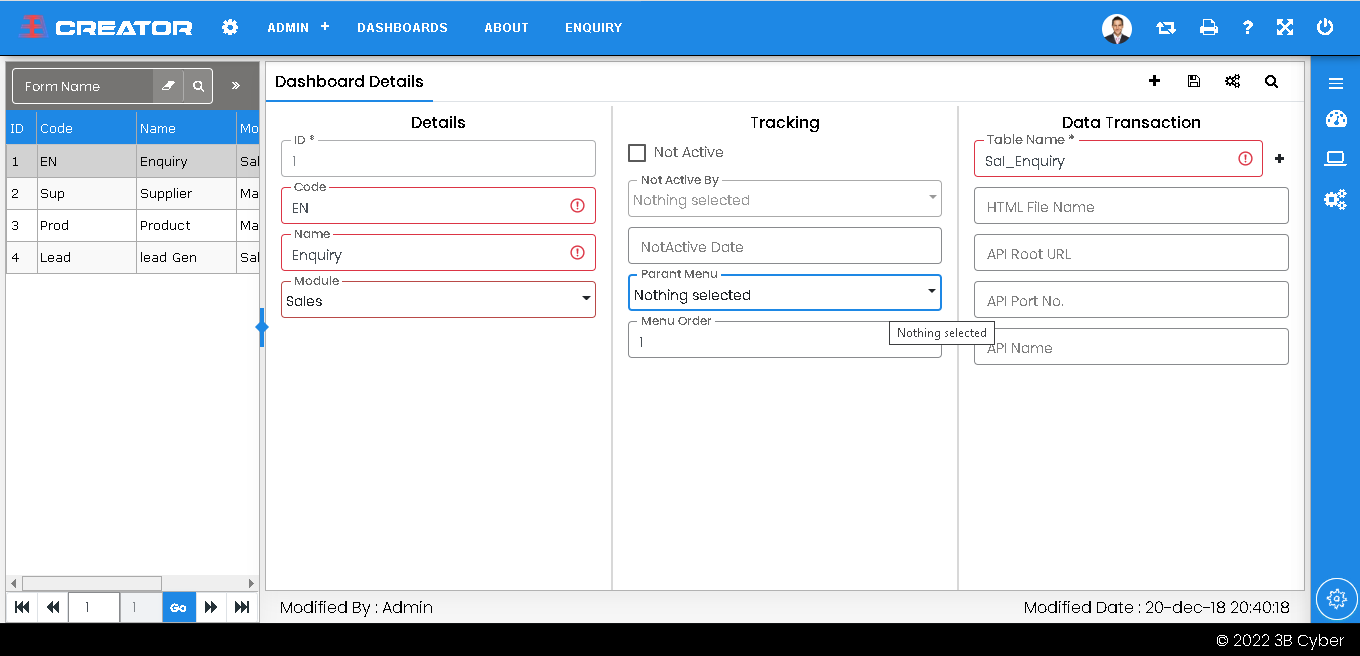Expand the left panel double-chevron arrow
The image size is (1360, 656).
236,86
